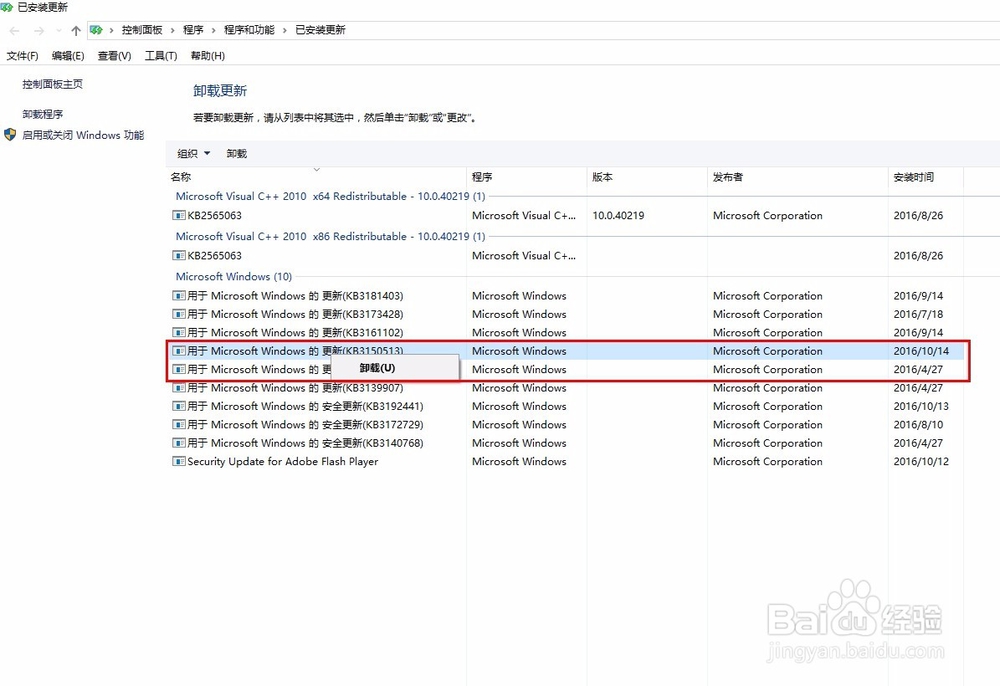1000x686 pixels.
Task: Click install date 2016/10/12 cell
Action: click(921, 462)
